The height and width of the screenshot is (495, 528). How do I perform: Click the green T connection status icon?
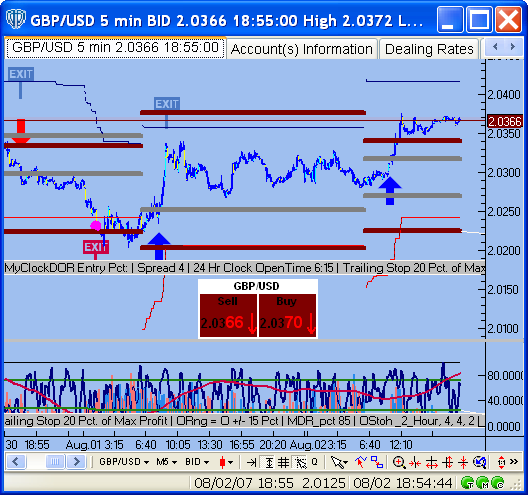(x=467, y=483)
